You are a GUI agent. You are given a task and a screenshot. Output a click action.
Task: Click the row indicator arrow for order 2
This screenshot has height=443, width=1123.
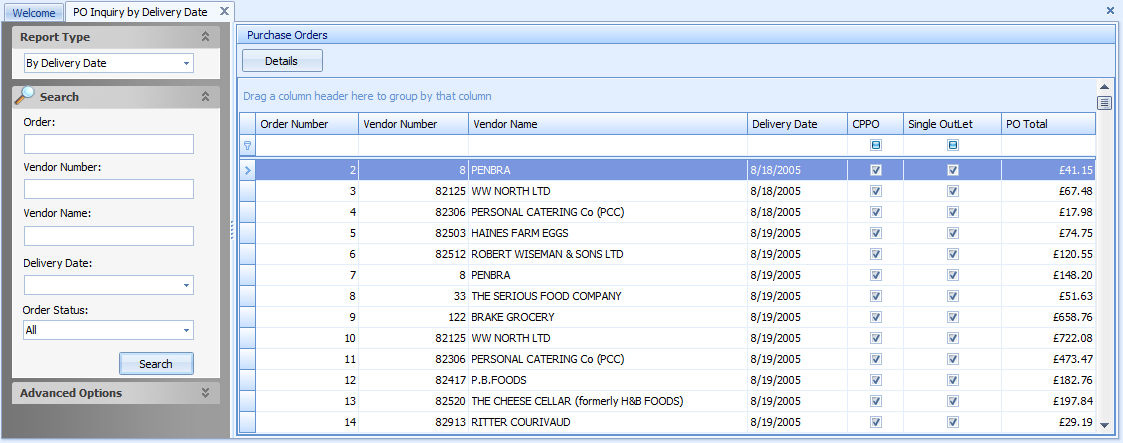pos(247,170)
